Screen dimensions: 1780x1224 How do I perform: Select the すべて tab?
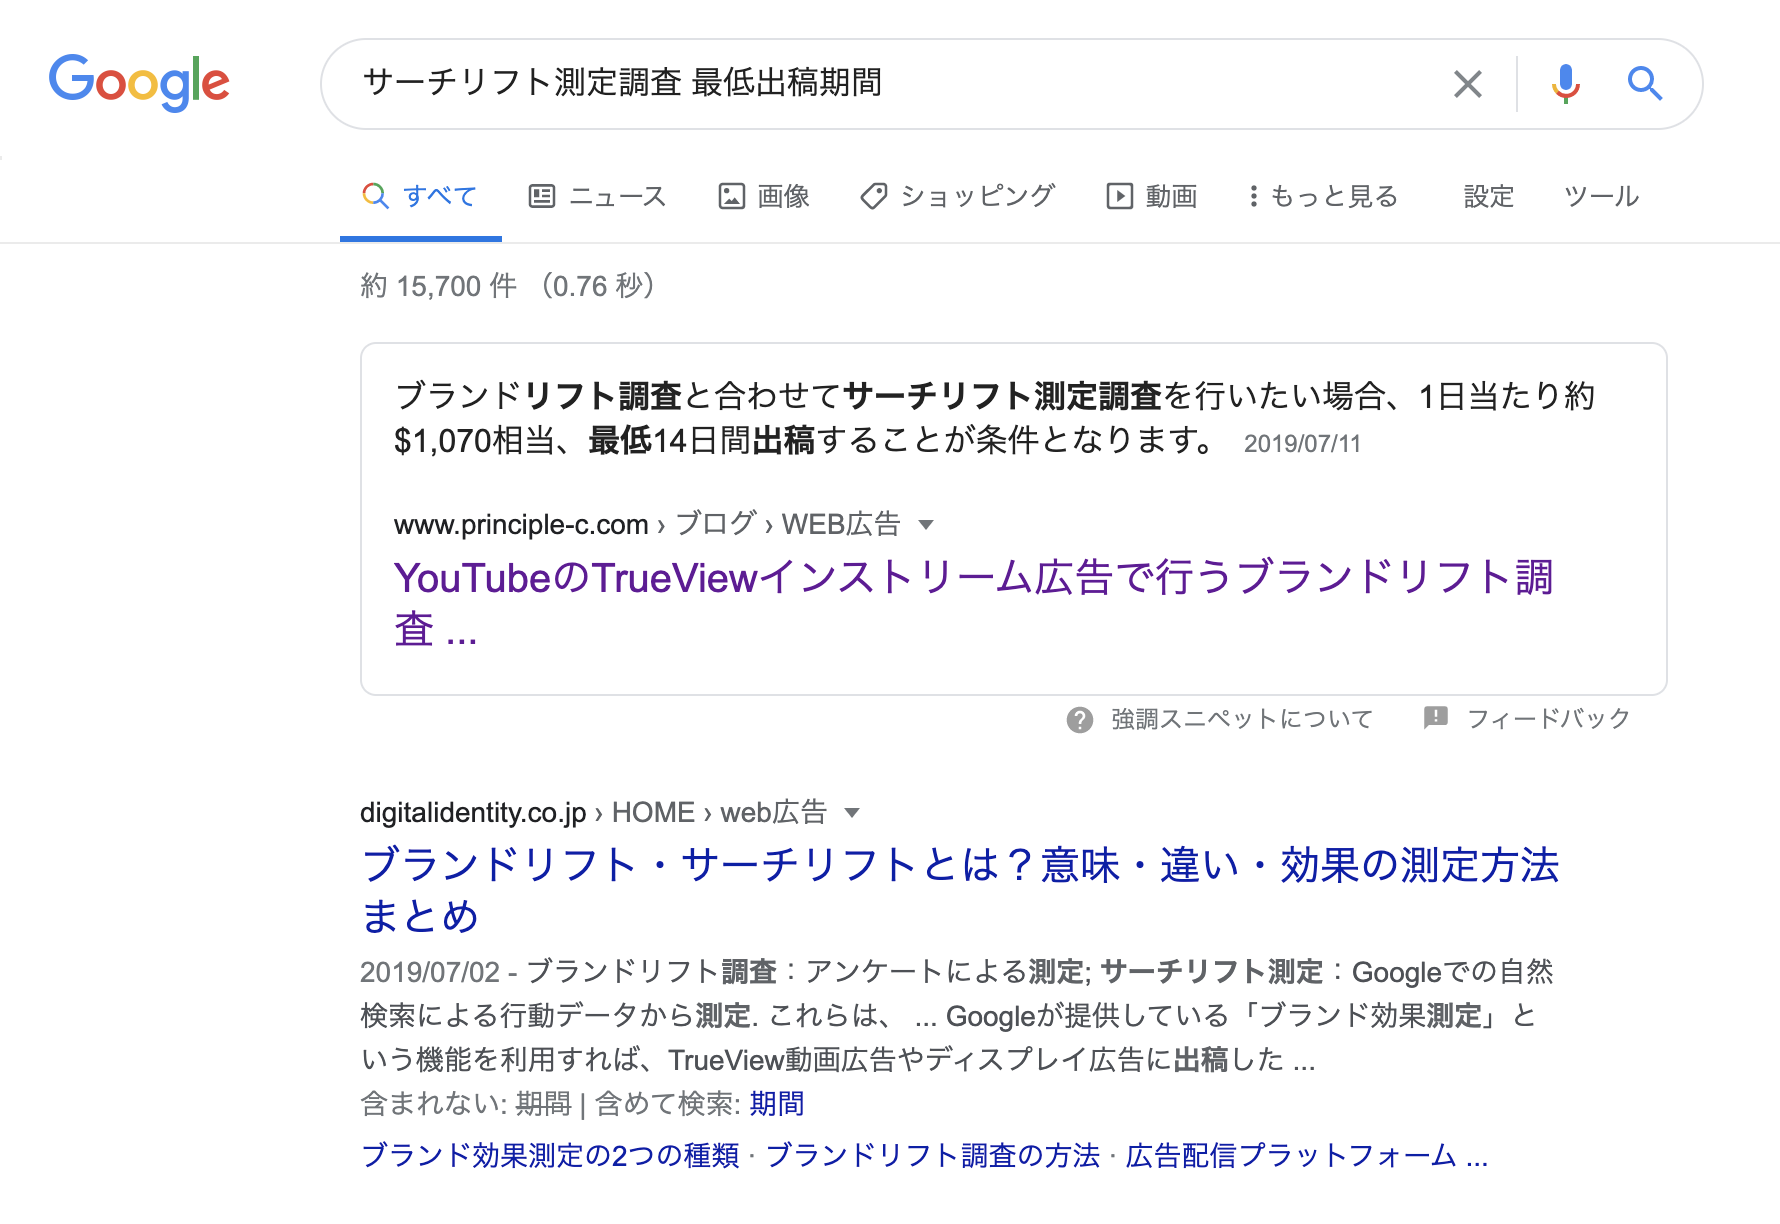(420, 196)
